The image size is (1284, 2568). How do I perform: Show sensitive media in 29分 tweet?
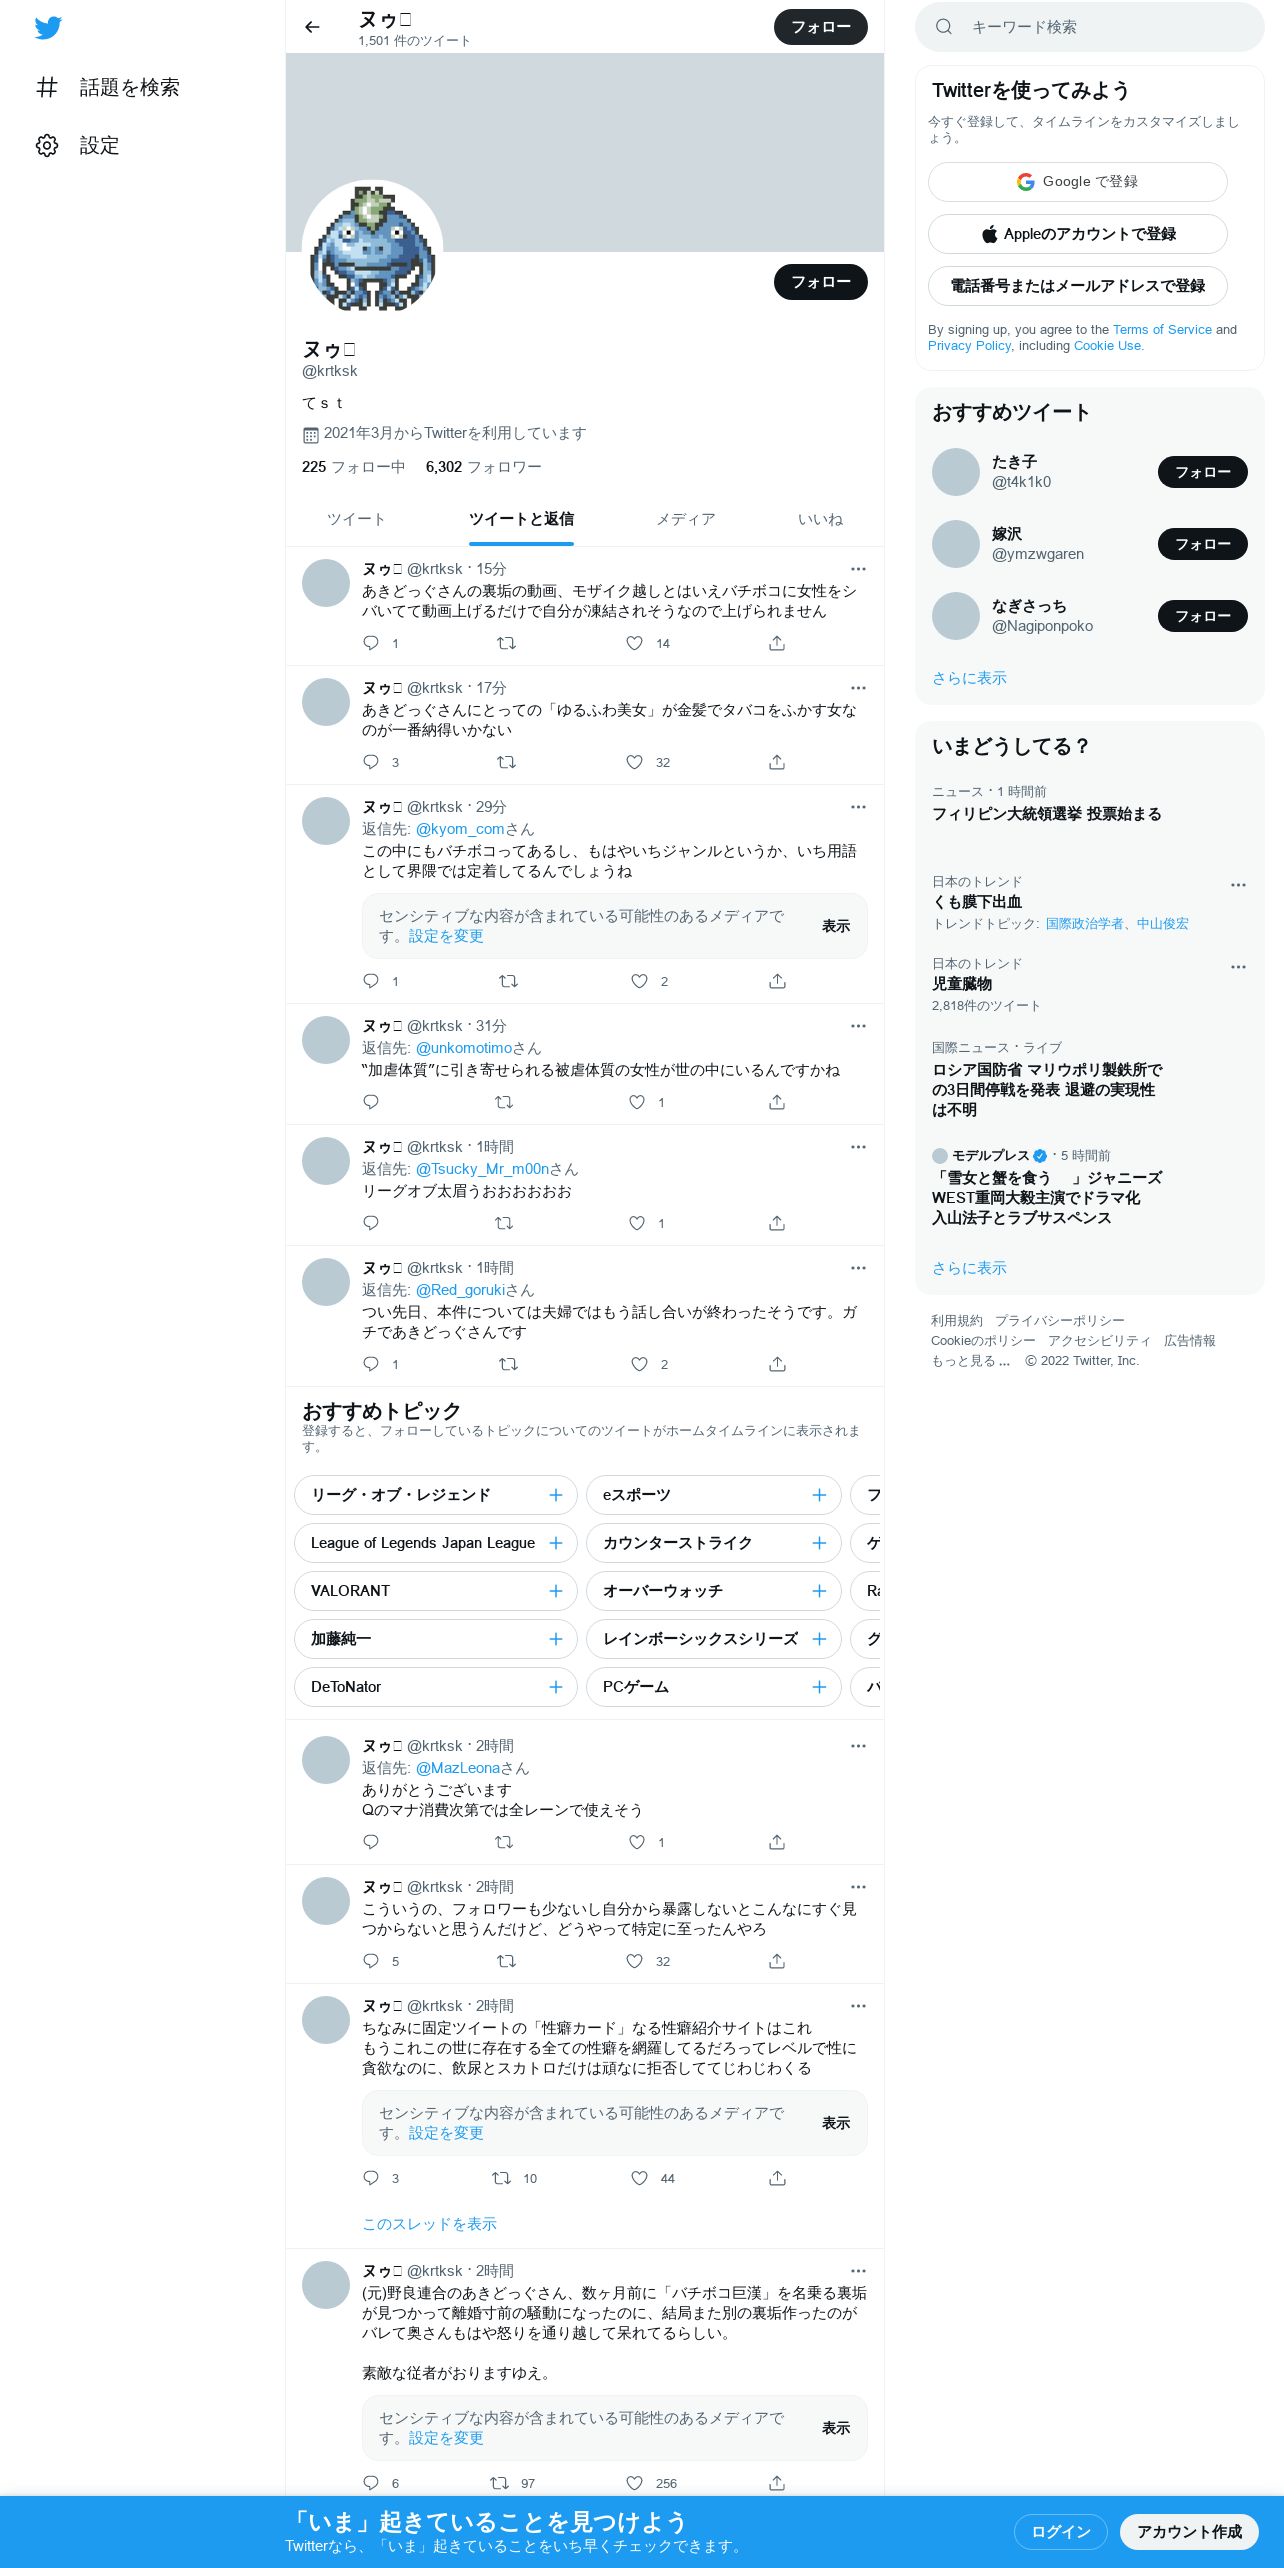pyautogui.click(x=836, y=926)
